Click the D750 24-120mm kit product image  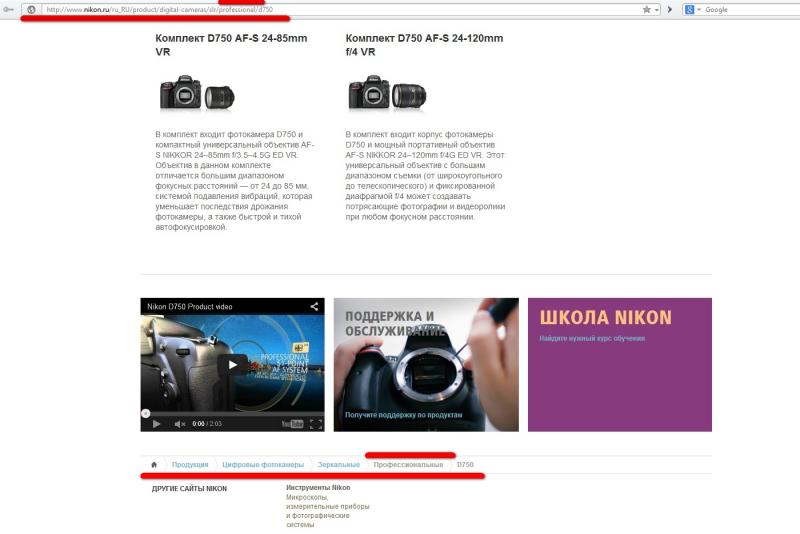[x=387, y=92]
